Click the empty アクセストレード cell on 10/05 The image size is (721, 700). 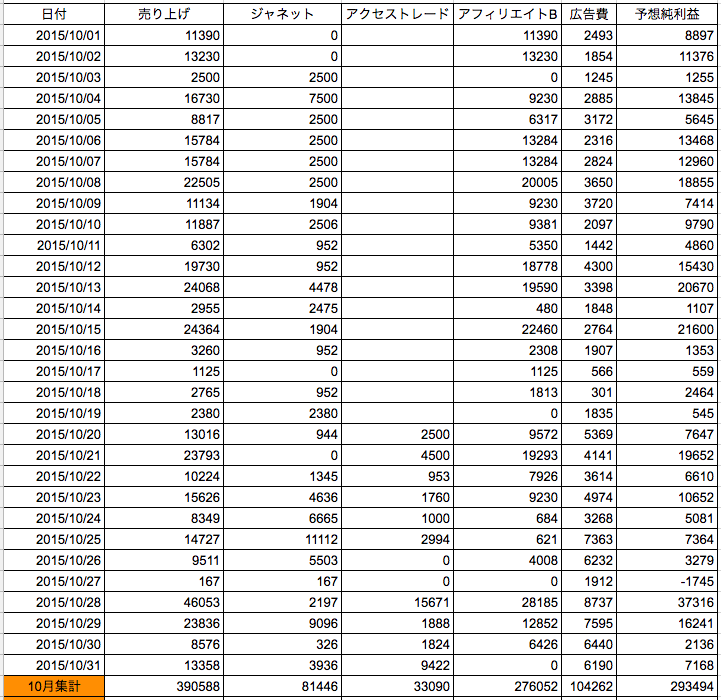click(x=397, y=119)
